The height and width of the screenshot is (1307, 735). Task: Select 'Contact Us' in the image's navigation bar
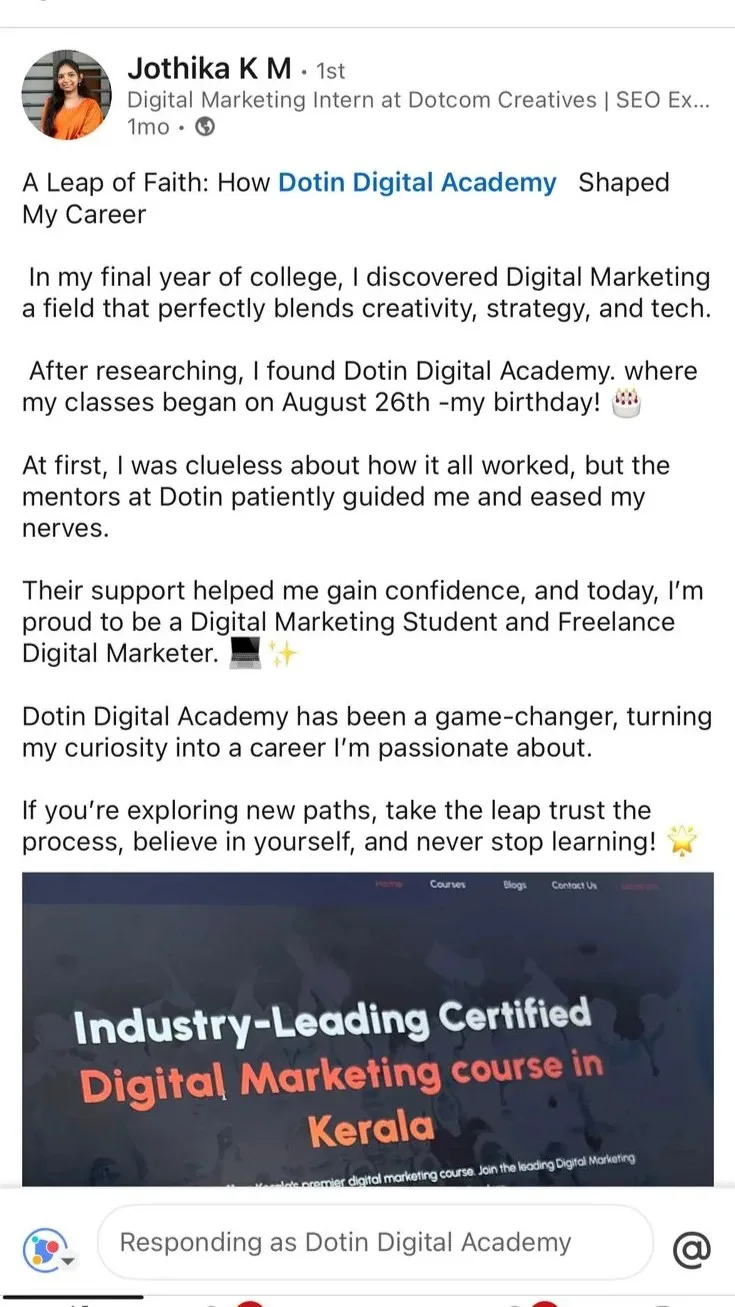click(574, 885)
